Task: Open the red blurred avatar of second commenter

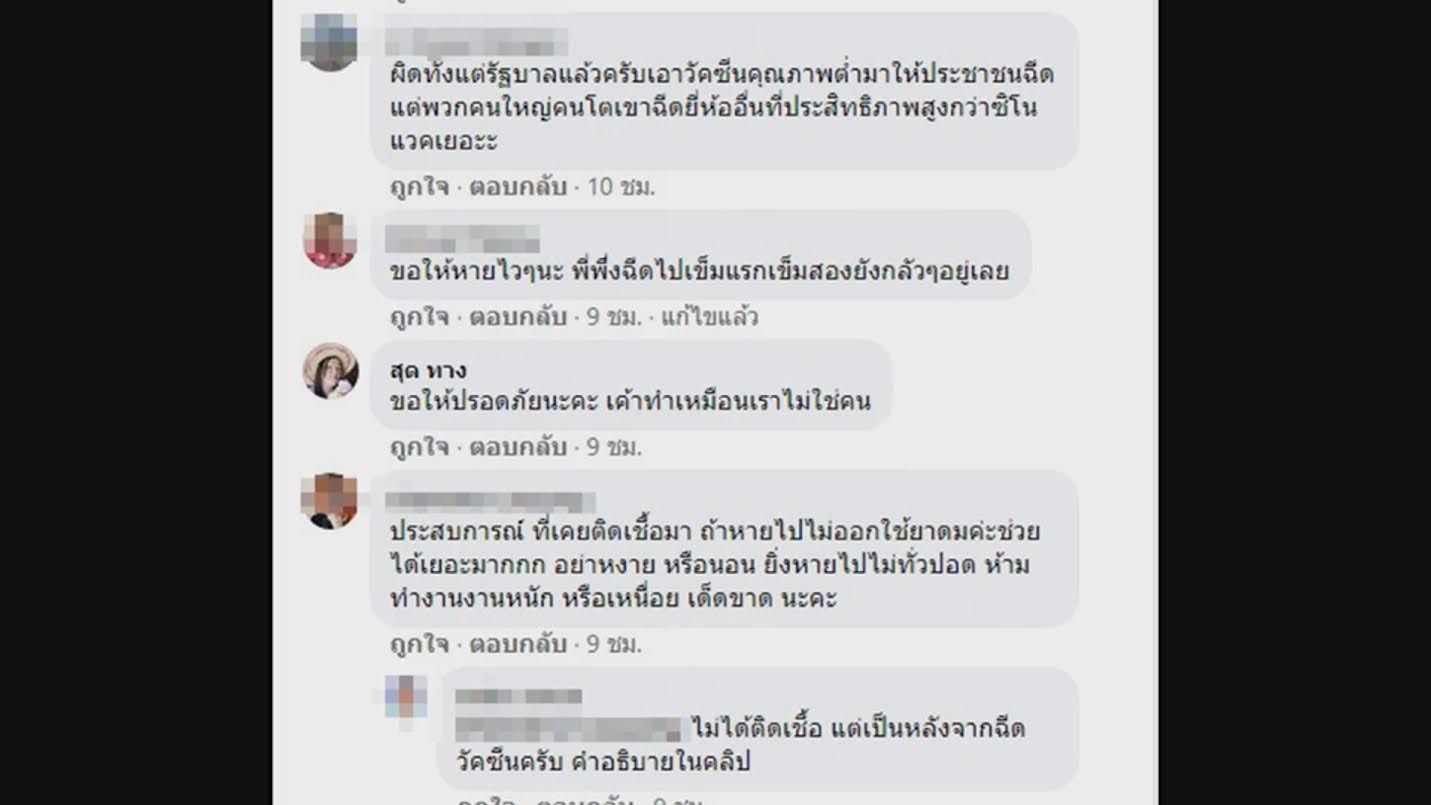Action: [x=331, y=241]
